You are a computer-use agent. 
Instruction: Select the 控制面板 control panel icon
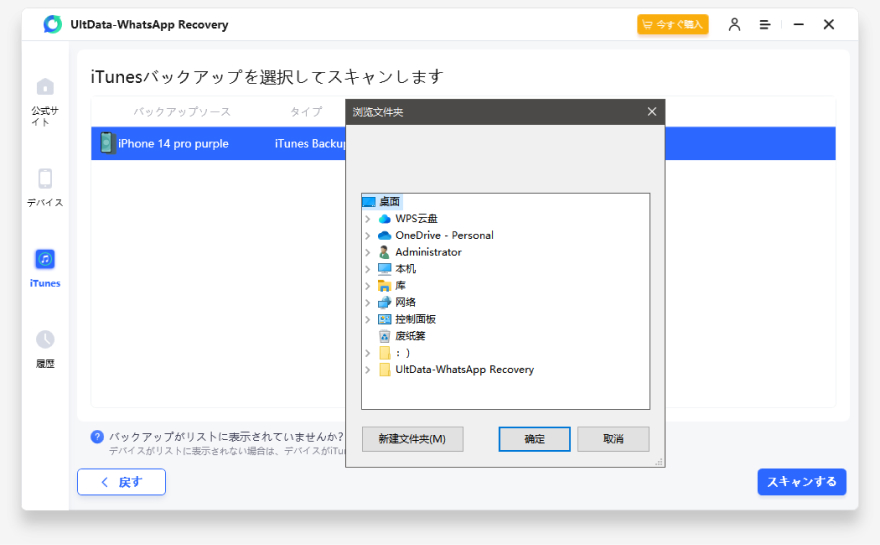tap(384, 319)
